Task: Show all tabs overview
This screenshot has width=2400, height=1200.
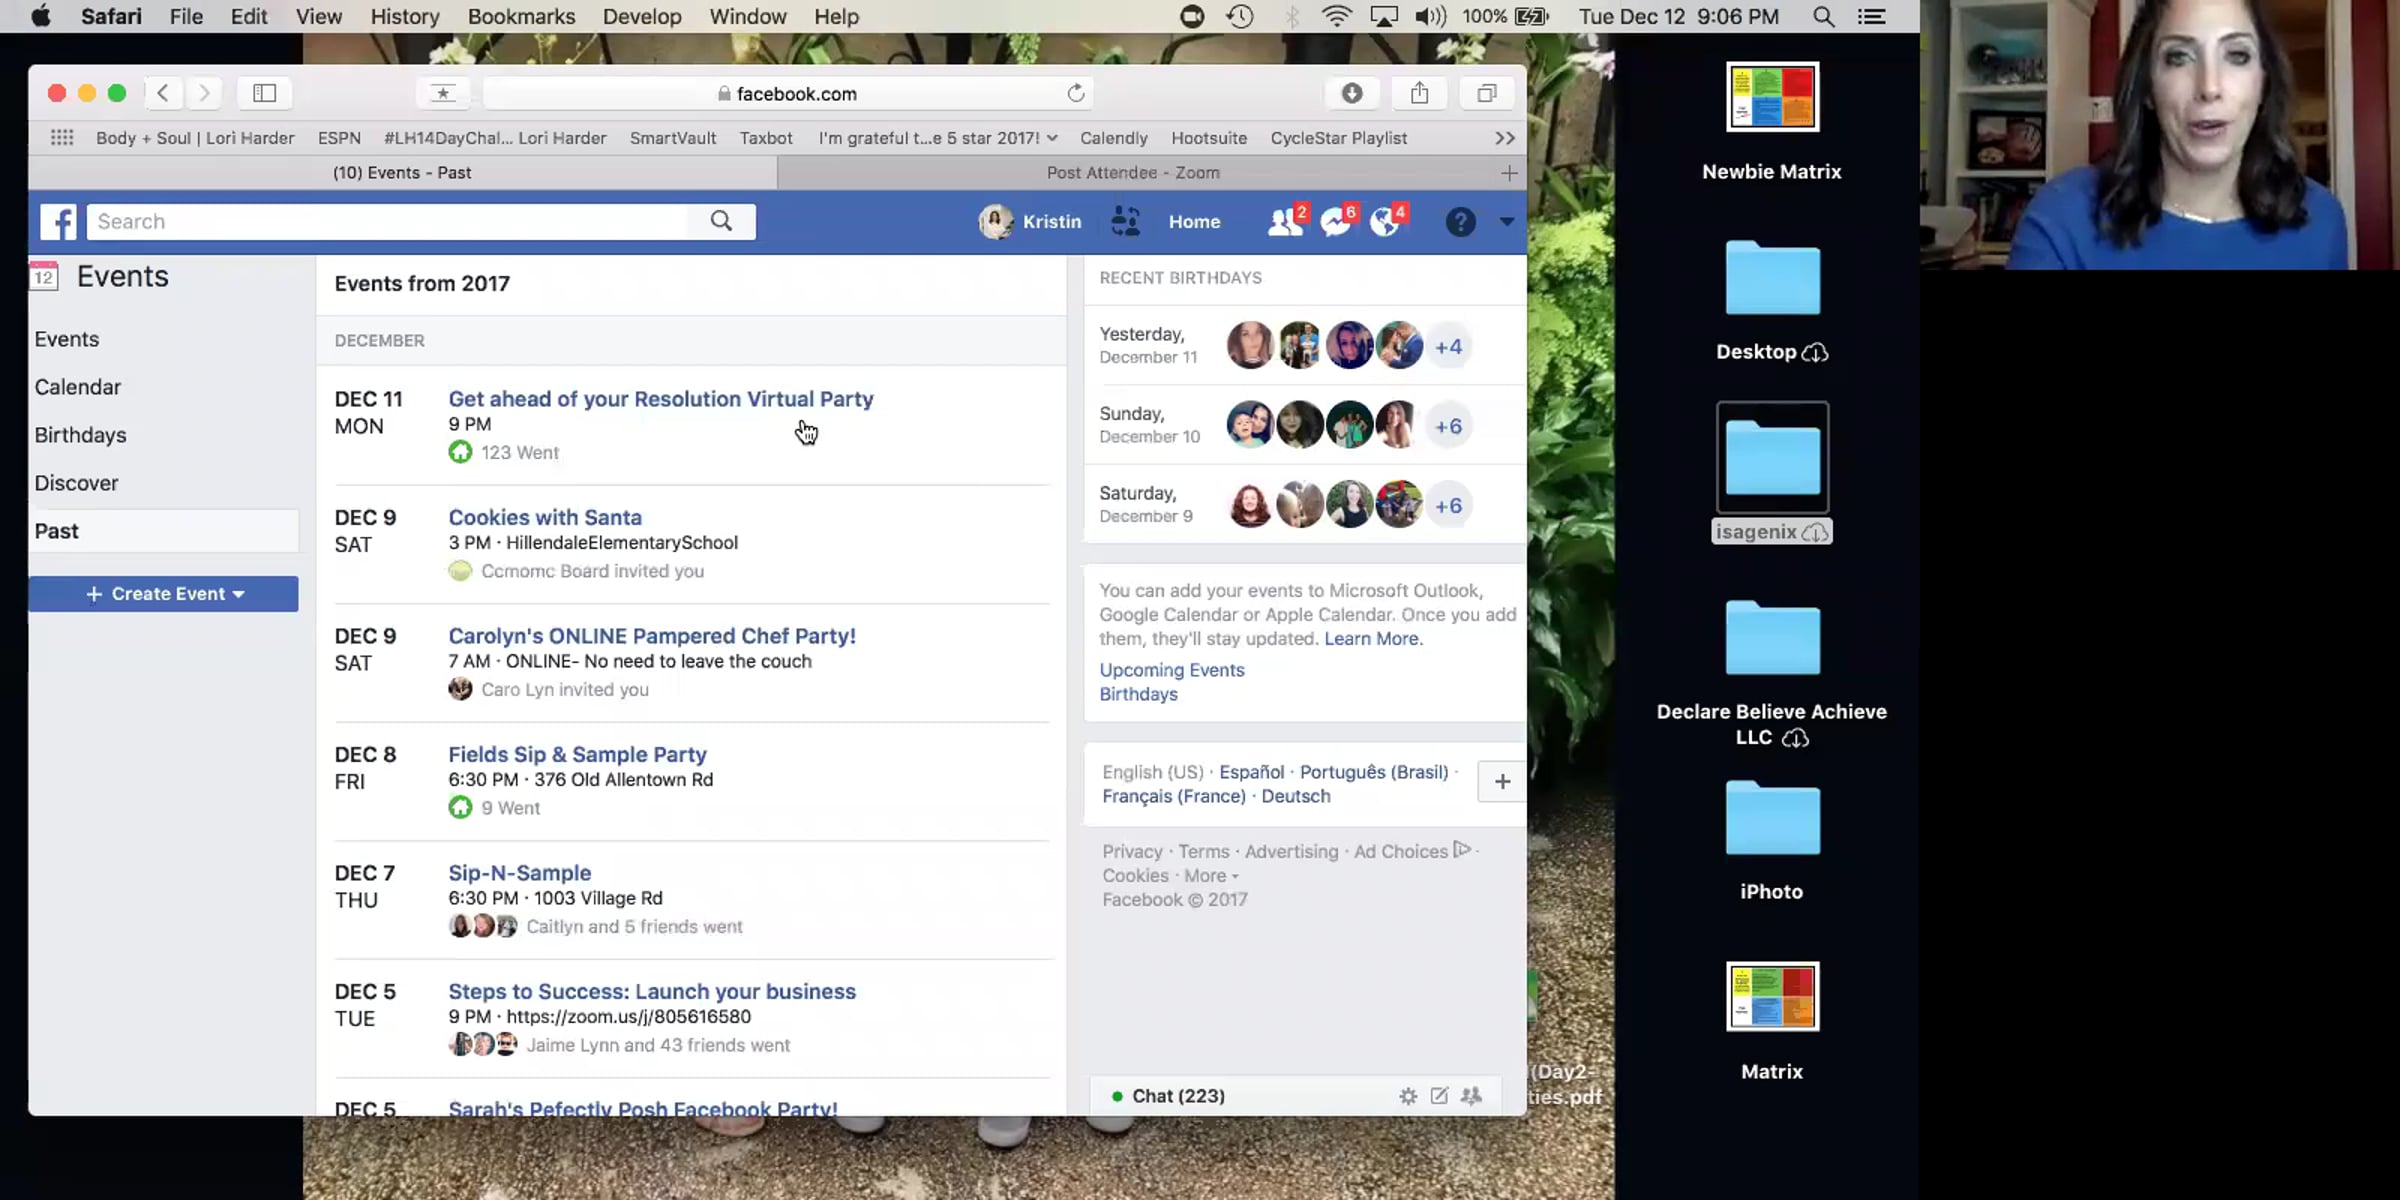Action: tap(1487, 93)
